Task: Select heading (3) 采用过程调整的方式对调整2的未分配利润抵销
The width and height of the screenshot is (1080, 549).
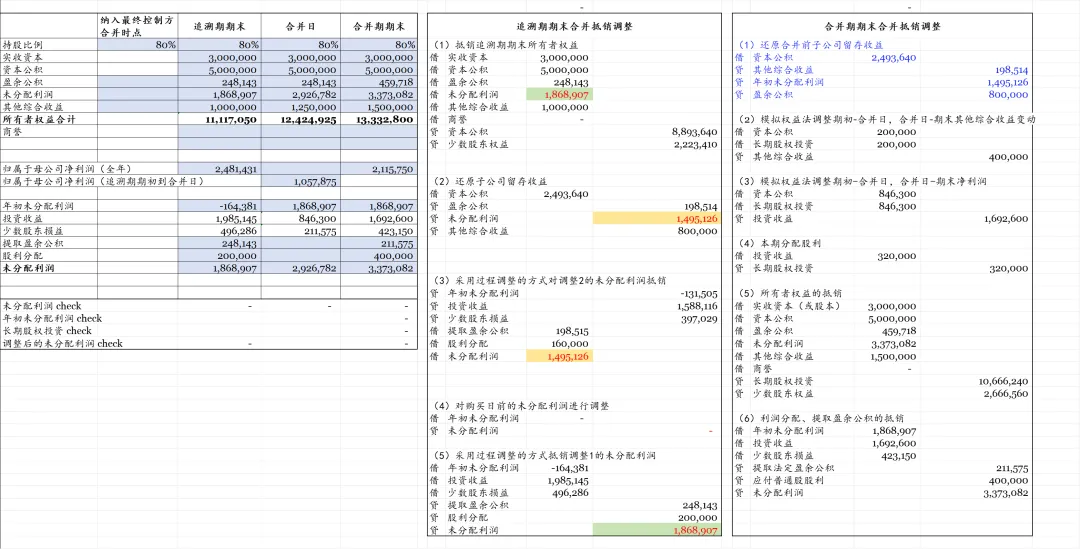Action: coord(550,281)
